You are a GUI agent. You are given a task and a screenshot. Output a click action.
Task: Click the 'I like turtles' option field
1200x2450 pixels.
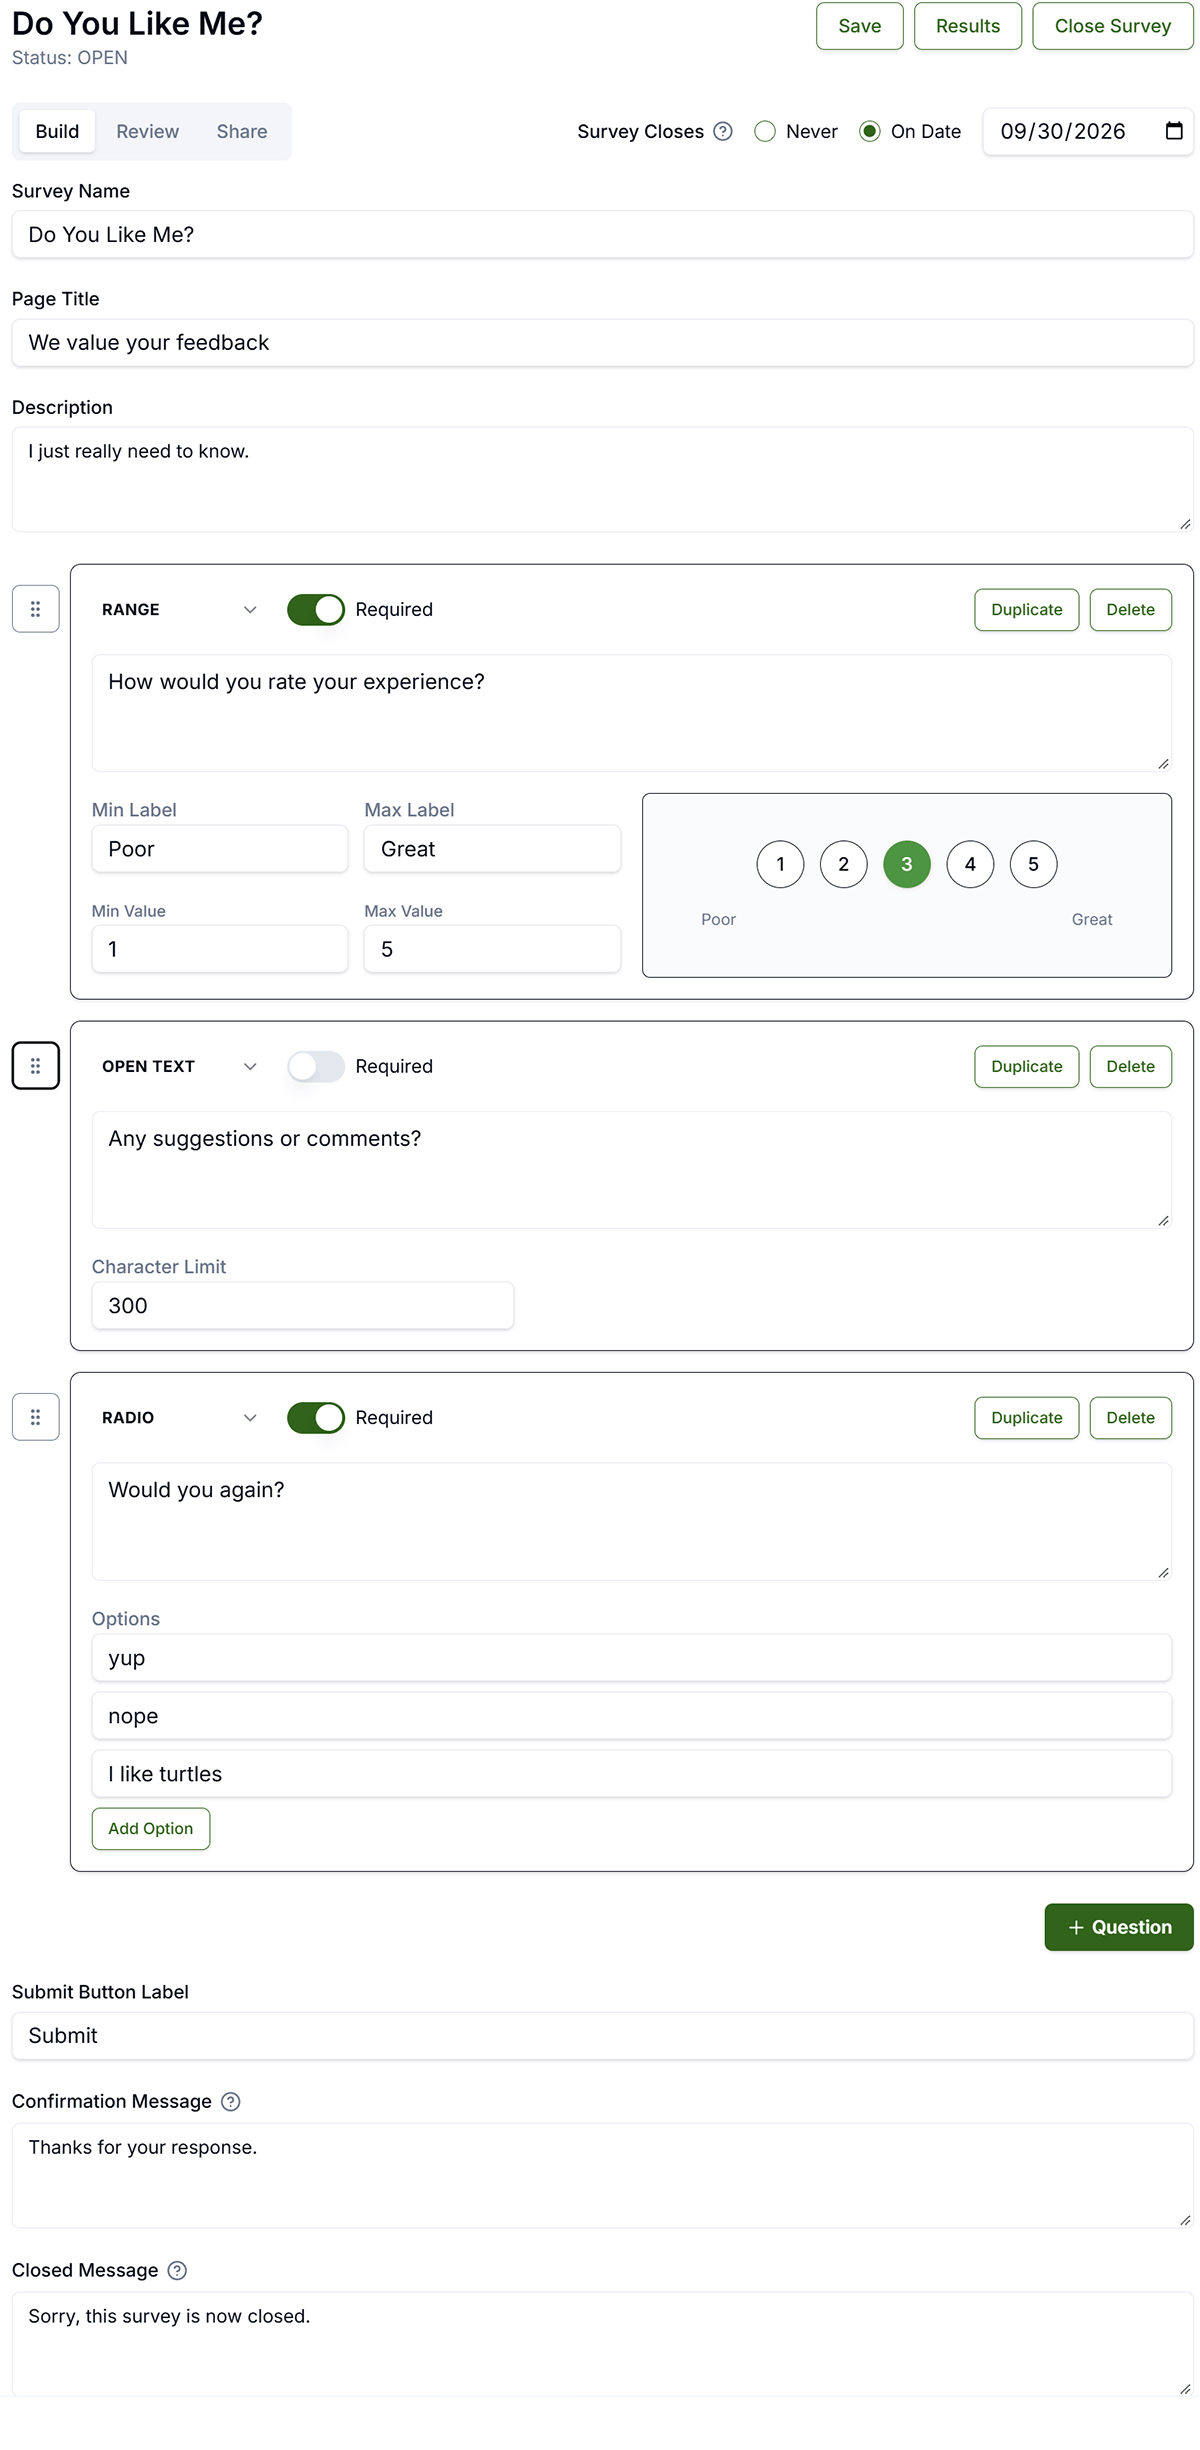coord(632,1773)
